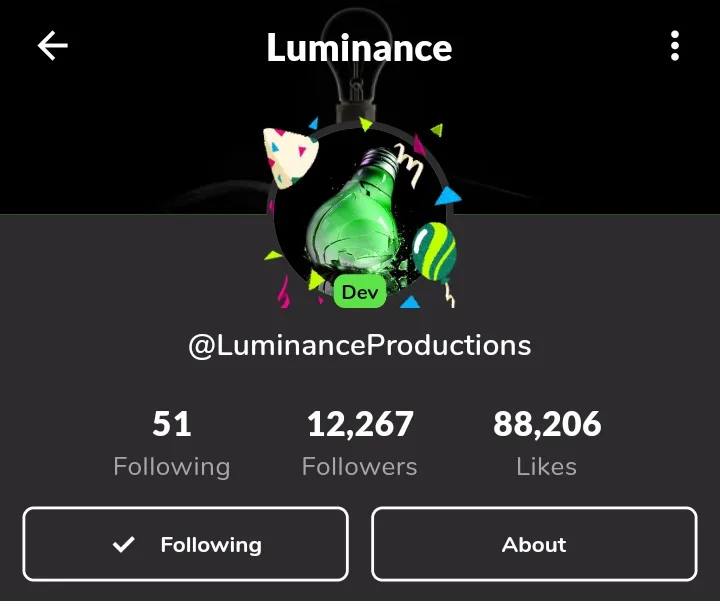
Task: Click the green striped balloon decoration
Action: (x=434, y=252)
